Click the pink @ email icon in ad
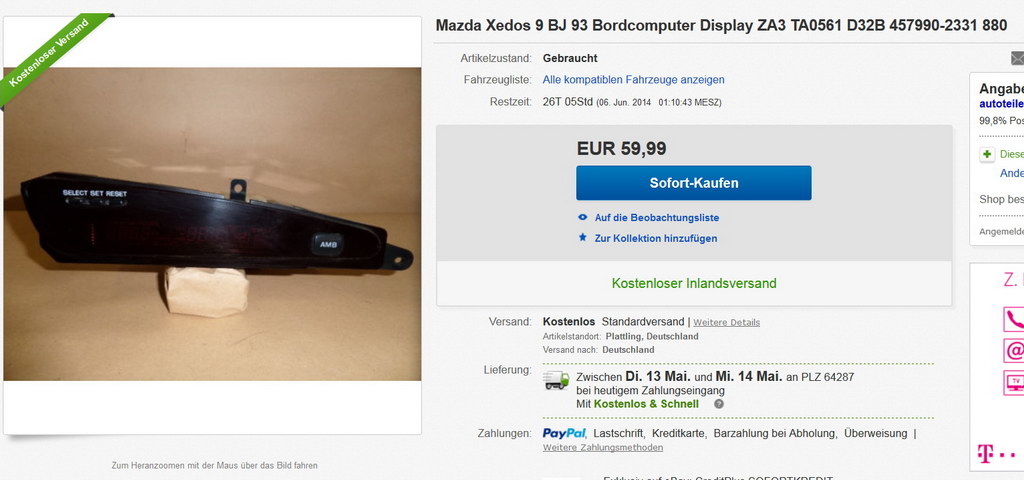 click(x=1014, y=351)
